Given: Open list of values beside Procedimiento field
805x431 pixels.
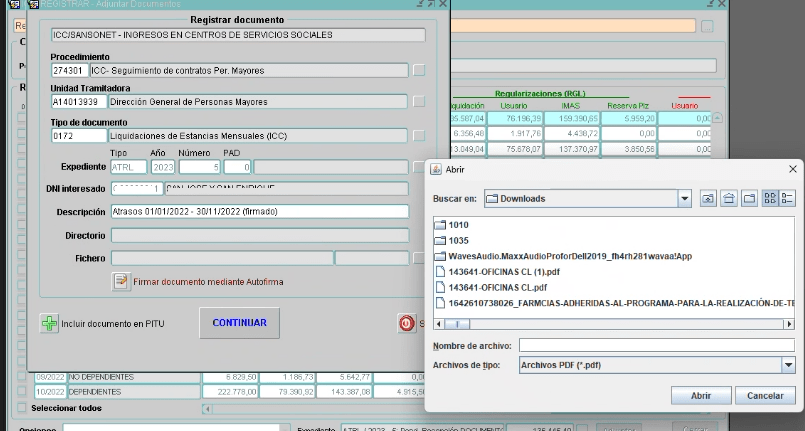Looking at the screenshot, I should 419,70.
